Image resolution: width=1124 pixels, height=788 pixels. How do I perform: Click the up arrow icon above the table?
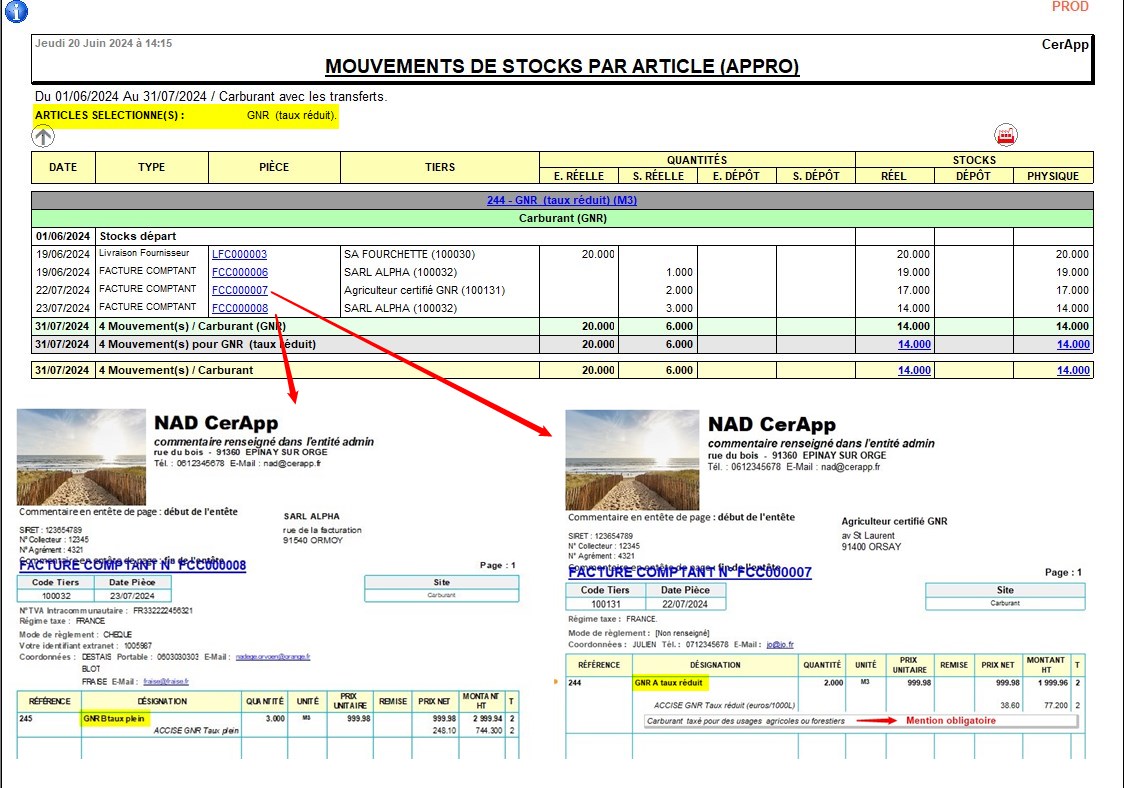(x=44, y=136)
